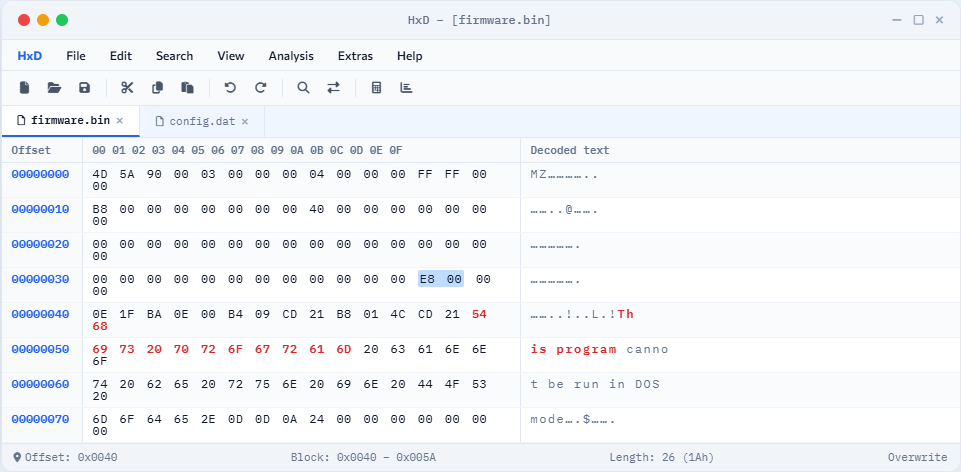Screen dimensions: 961x472
Task: Click offset 00000070 row label
Action: click(40, 419)
